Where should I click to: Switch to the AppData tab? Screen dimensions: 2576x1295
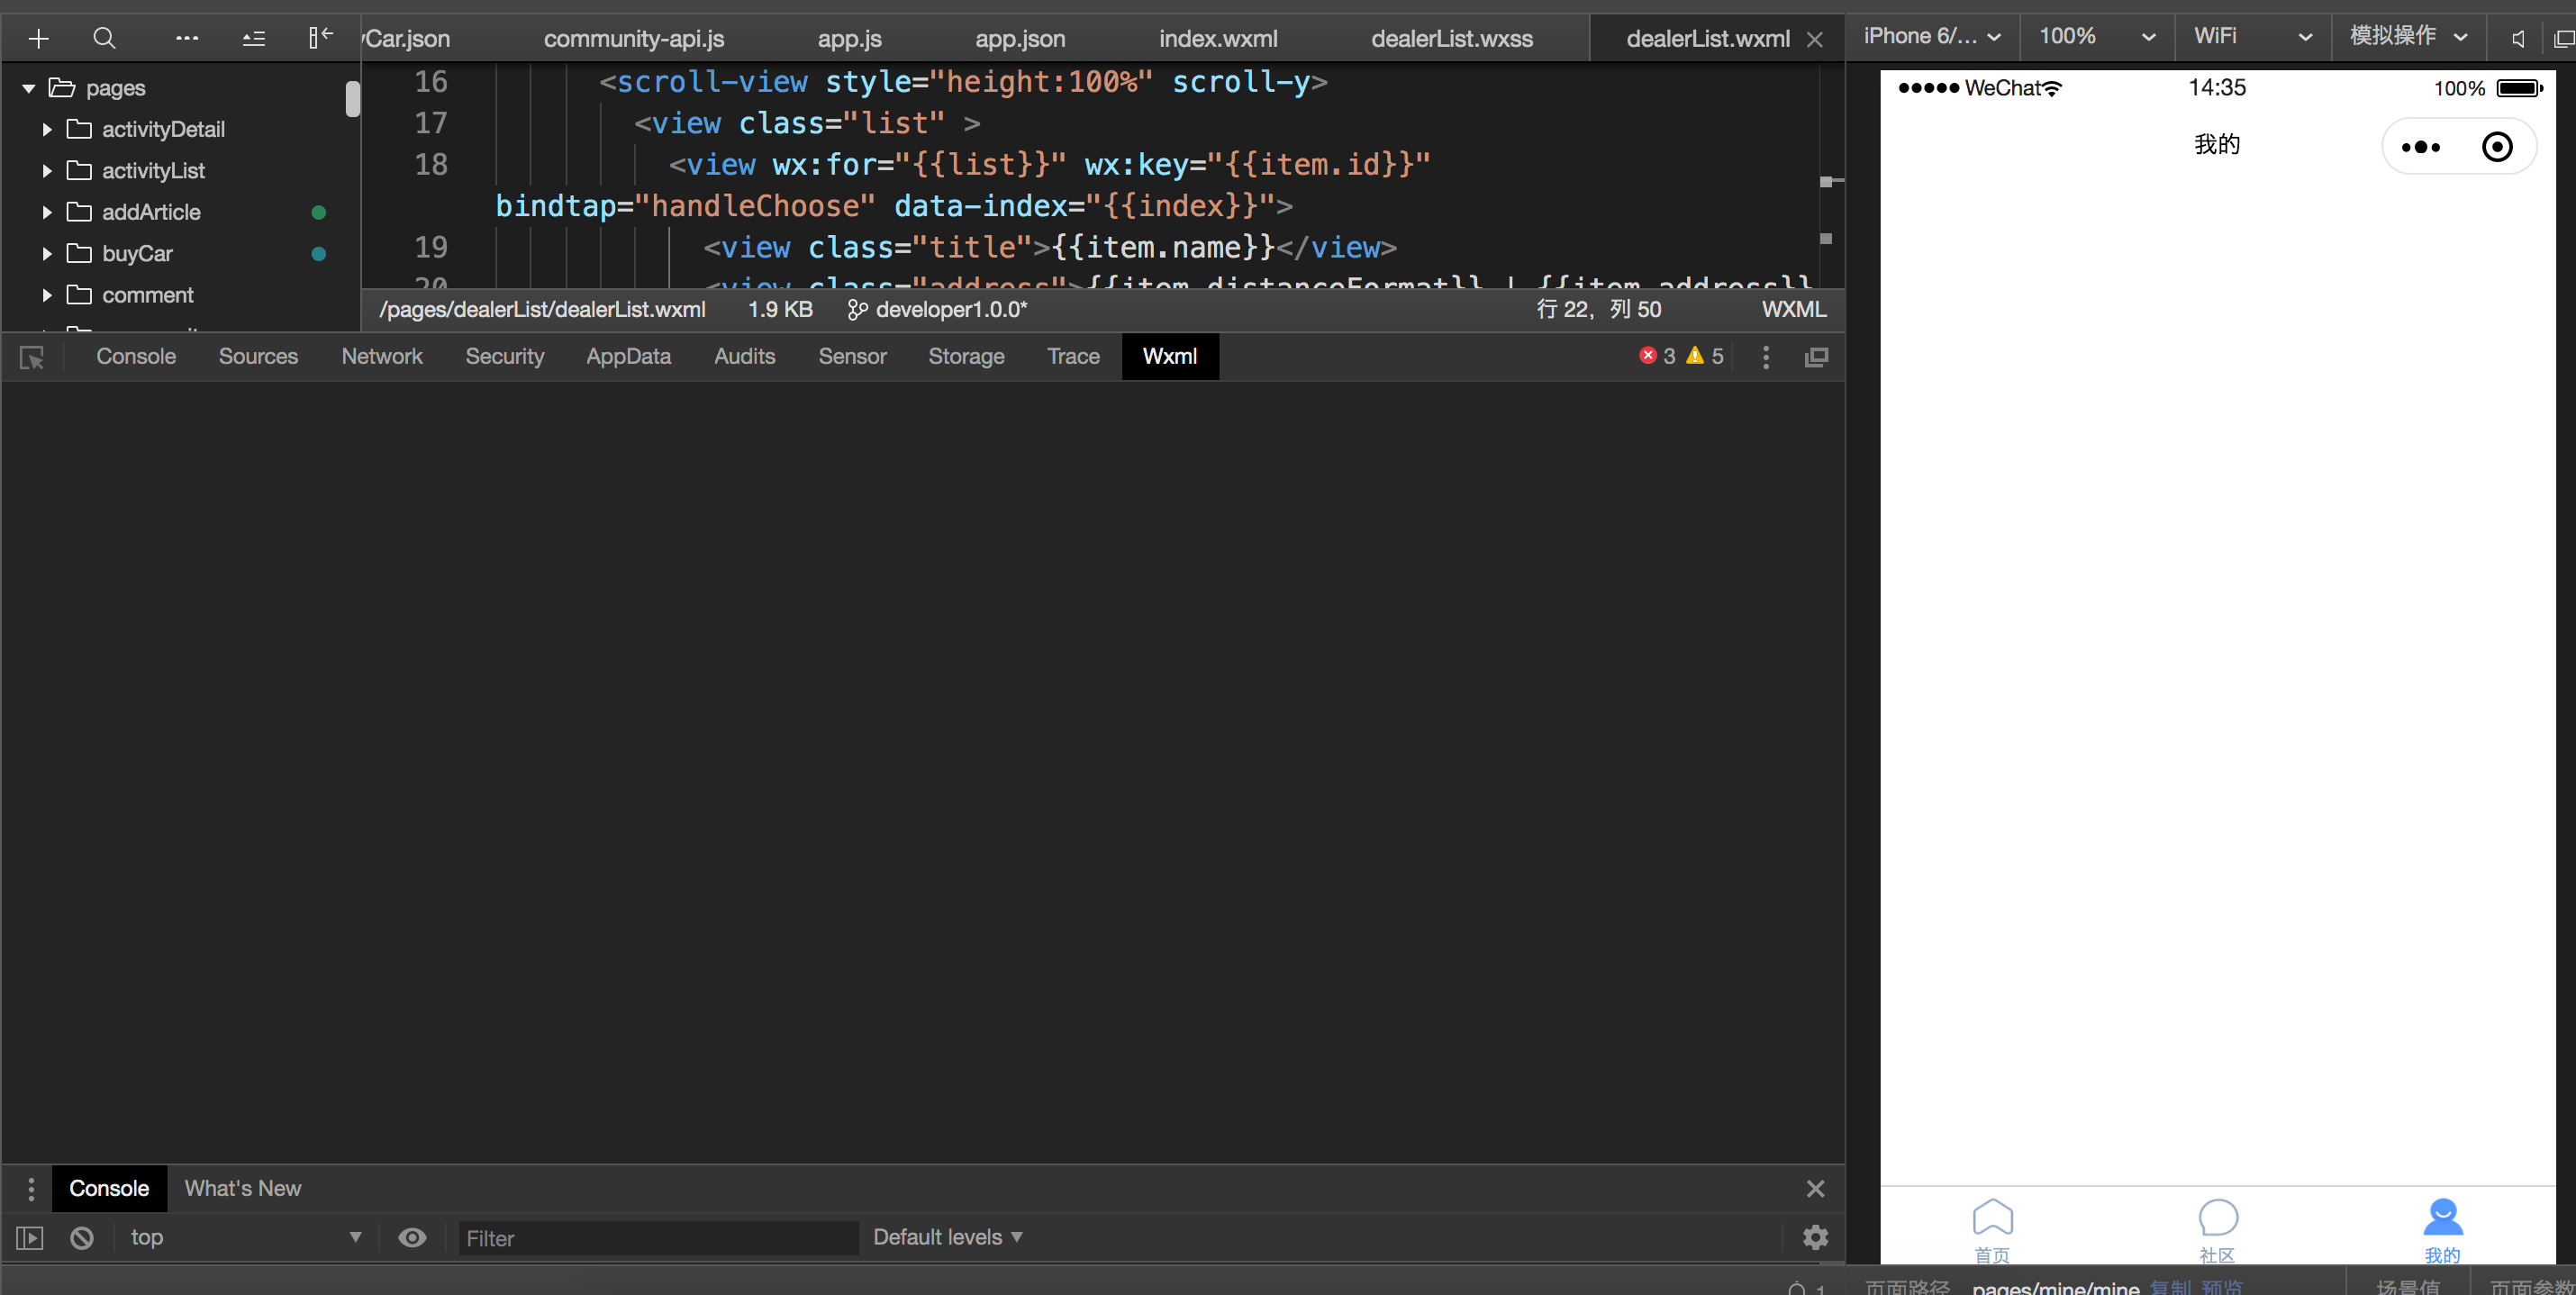pos(628,356)
